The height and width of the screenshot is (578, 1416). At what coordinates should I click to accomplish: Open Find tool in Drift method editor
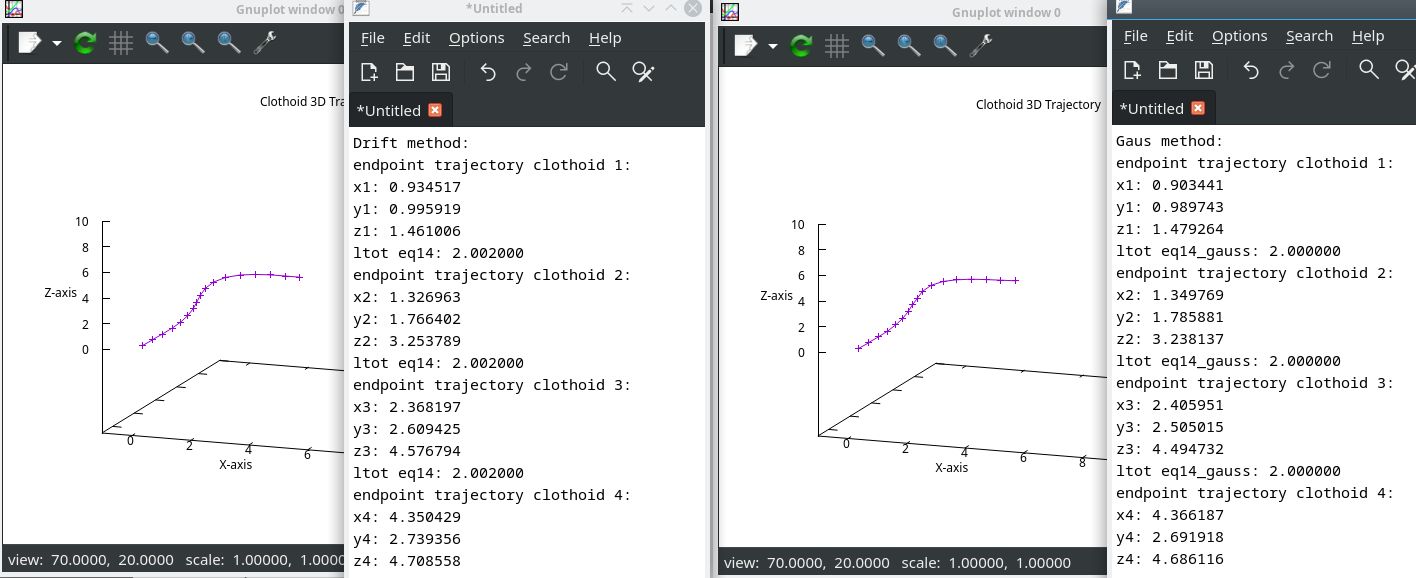[606, 71]
